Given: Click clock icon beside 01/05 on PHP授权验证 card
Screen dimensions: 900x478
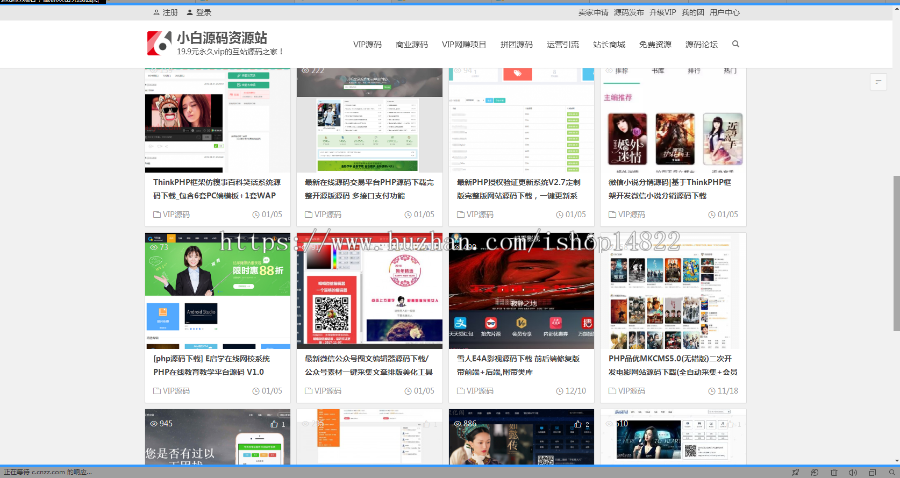Looking at the screenshot, I should (560, 215).
